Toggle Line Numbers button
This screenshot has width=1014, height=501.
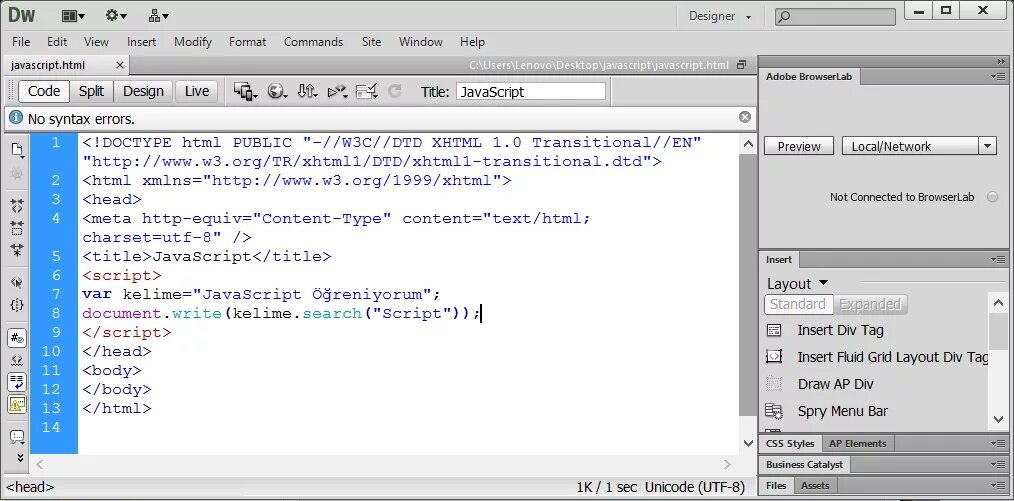pos(17,337)
